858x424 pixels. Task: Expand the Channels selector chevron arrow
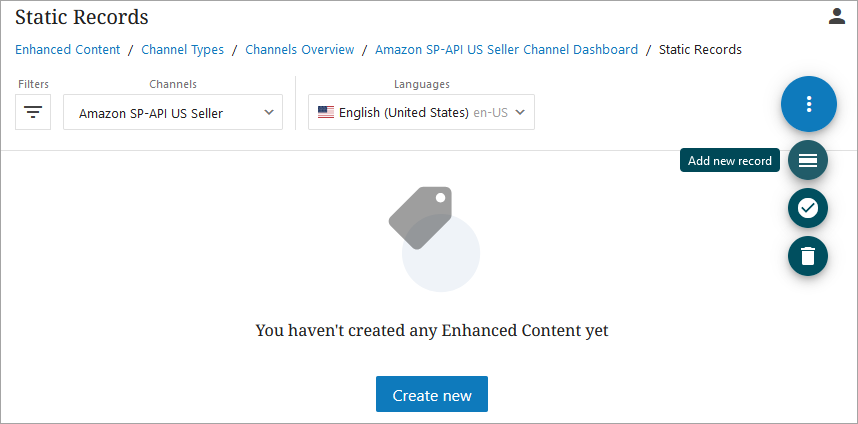(269, 112)
